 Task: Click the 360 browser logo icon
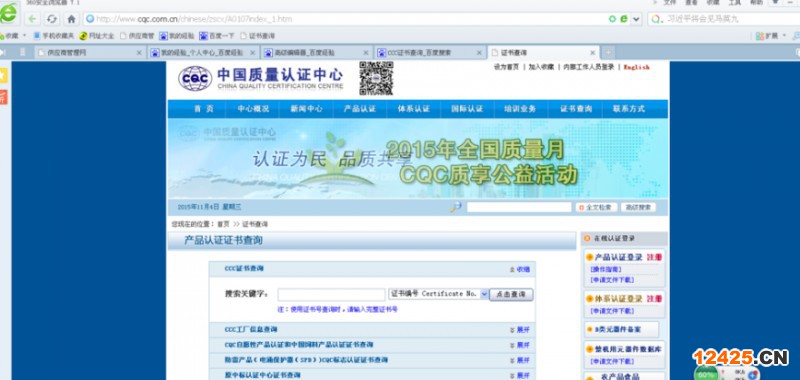pyautogui.click(x=8, y=14)
